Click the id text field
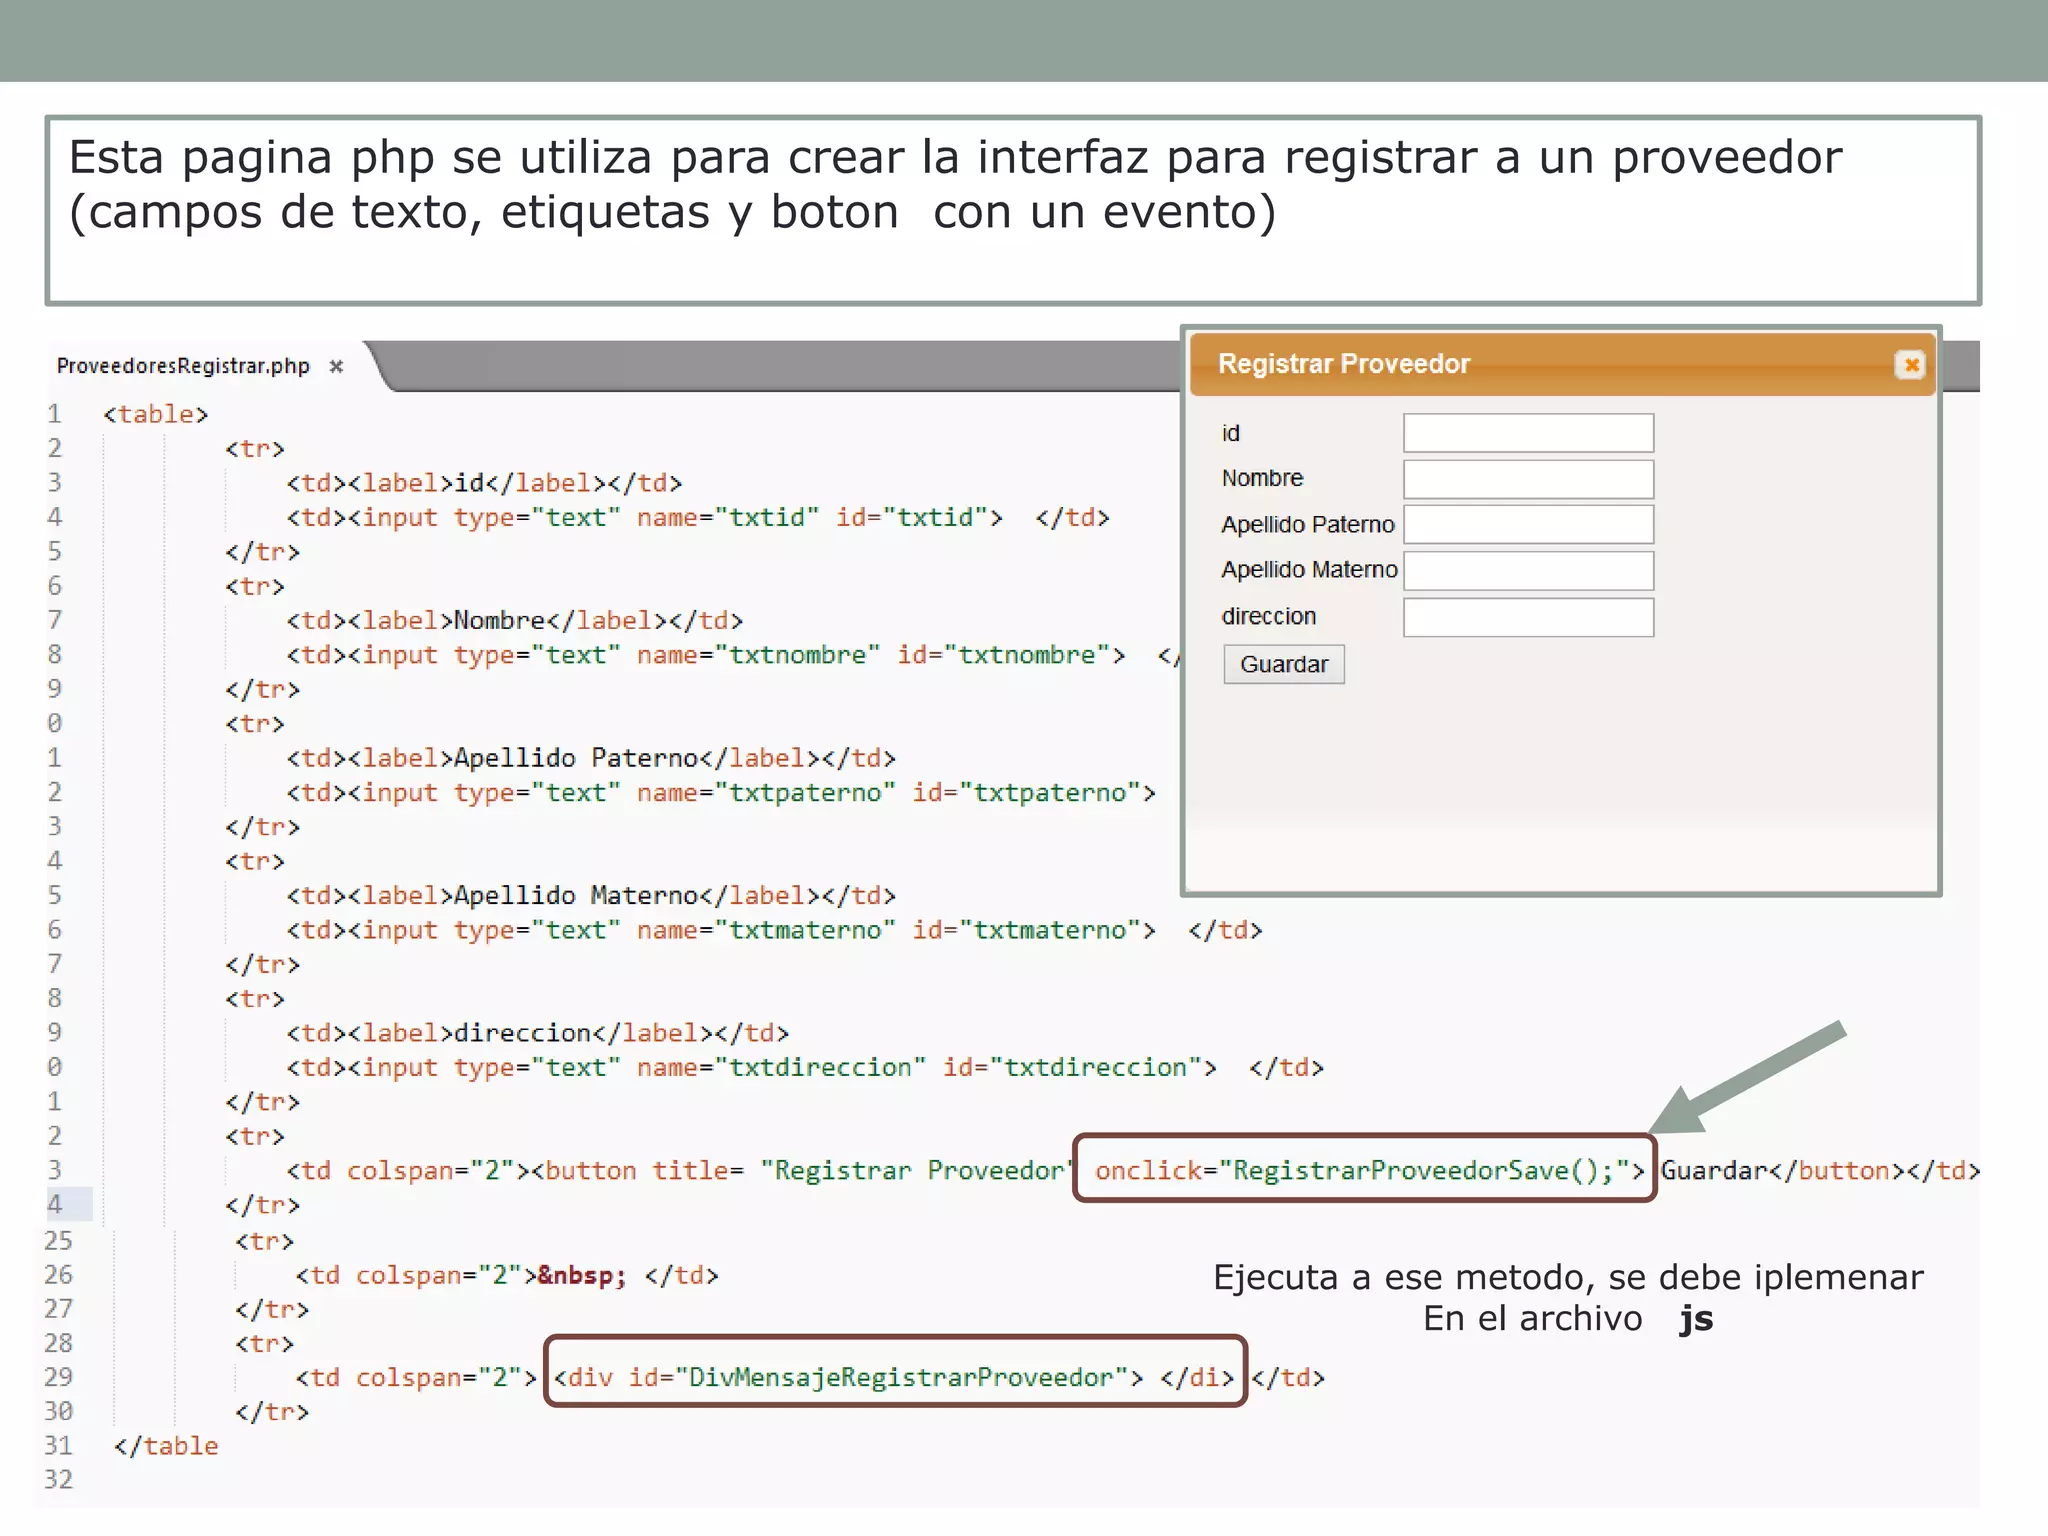 coord(1528,433)
